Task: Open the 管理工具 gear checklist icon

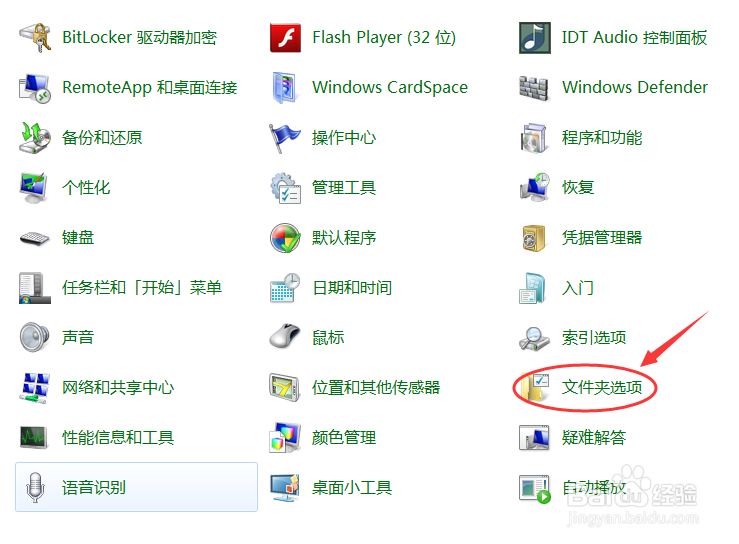Action: (x=285, y=188)
